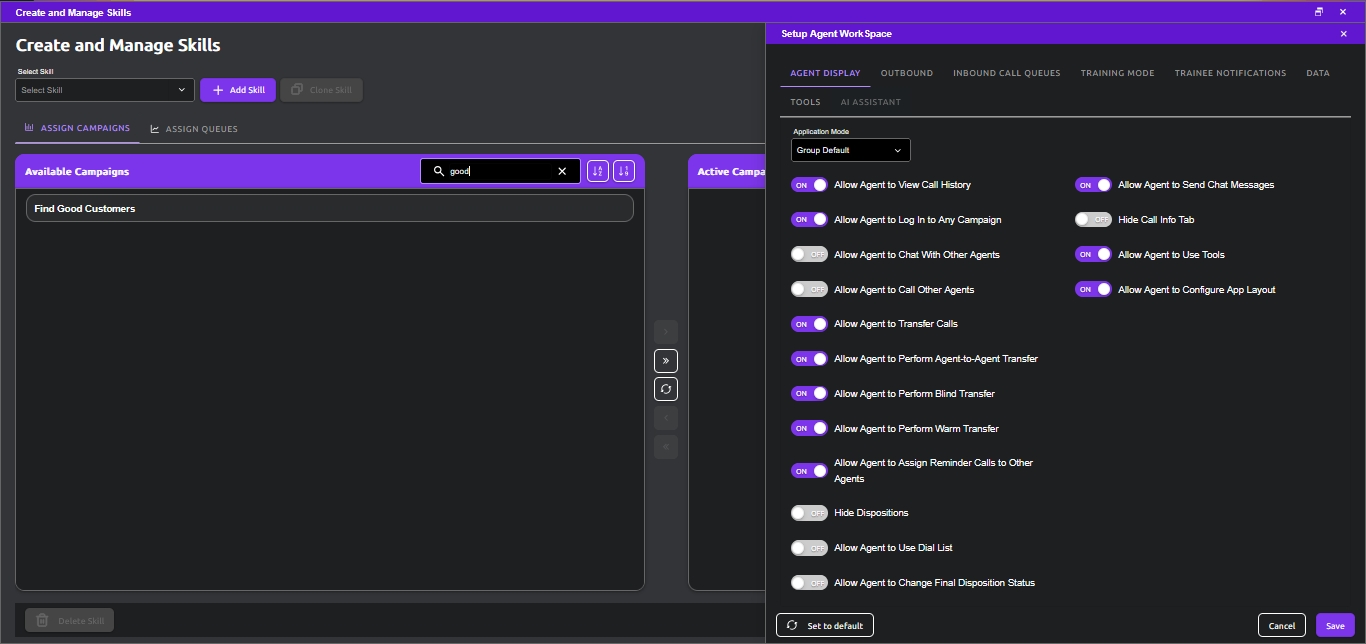Toggle Allow Agent to Perform Blind Transfer
This screenshot has width=1366, height=644.
coord(809,394)
